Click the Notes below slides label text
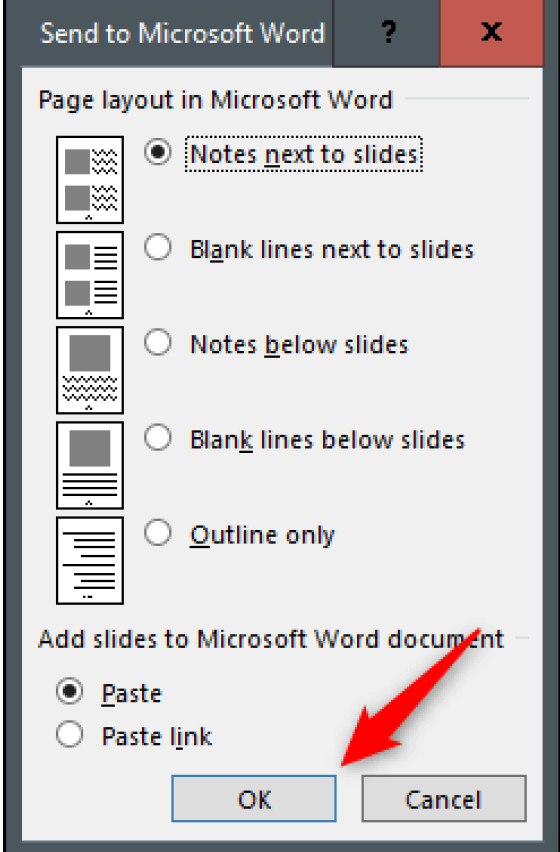 299,345
